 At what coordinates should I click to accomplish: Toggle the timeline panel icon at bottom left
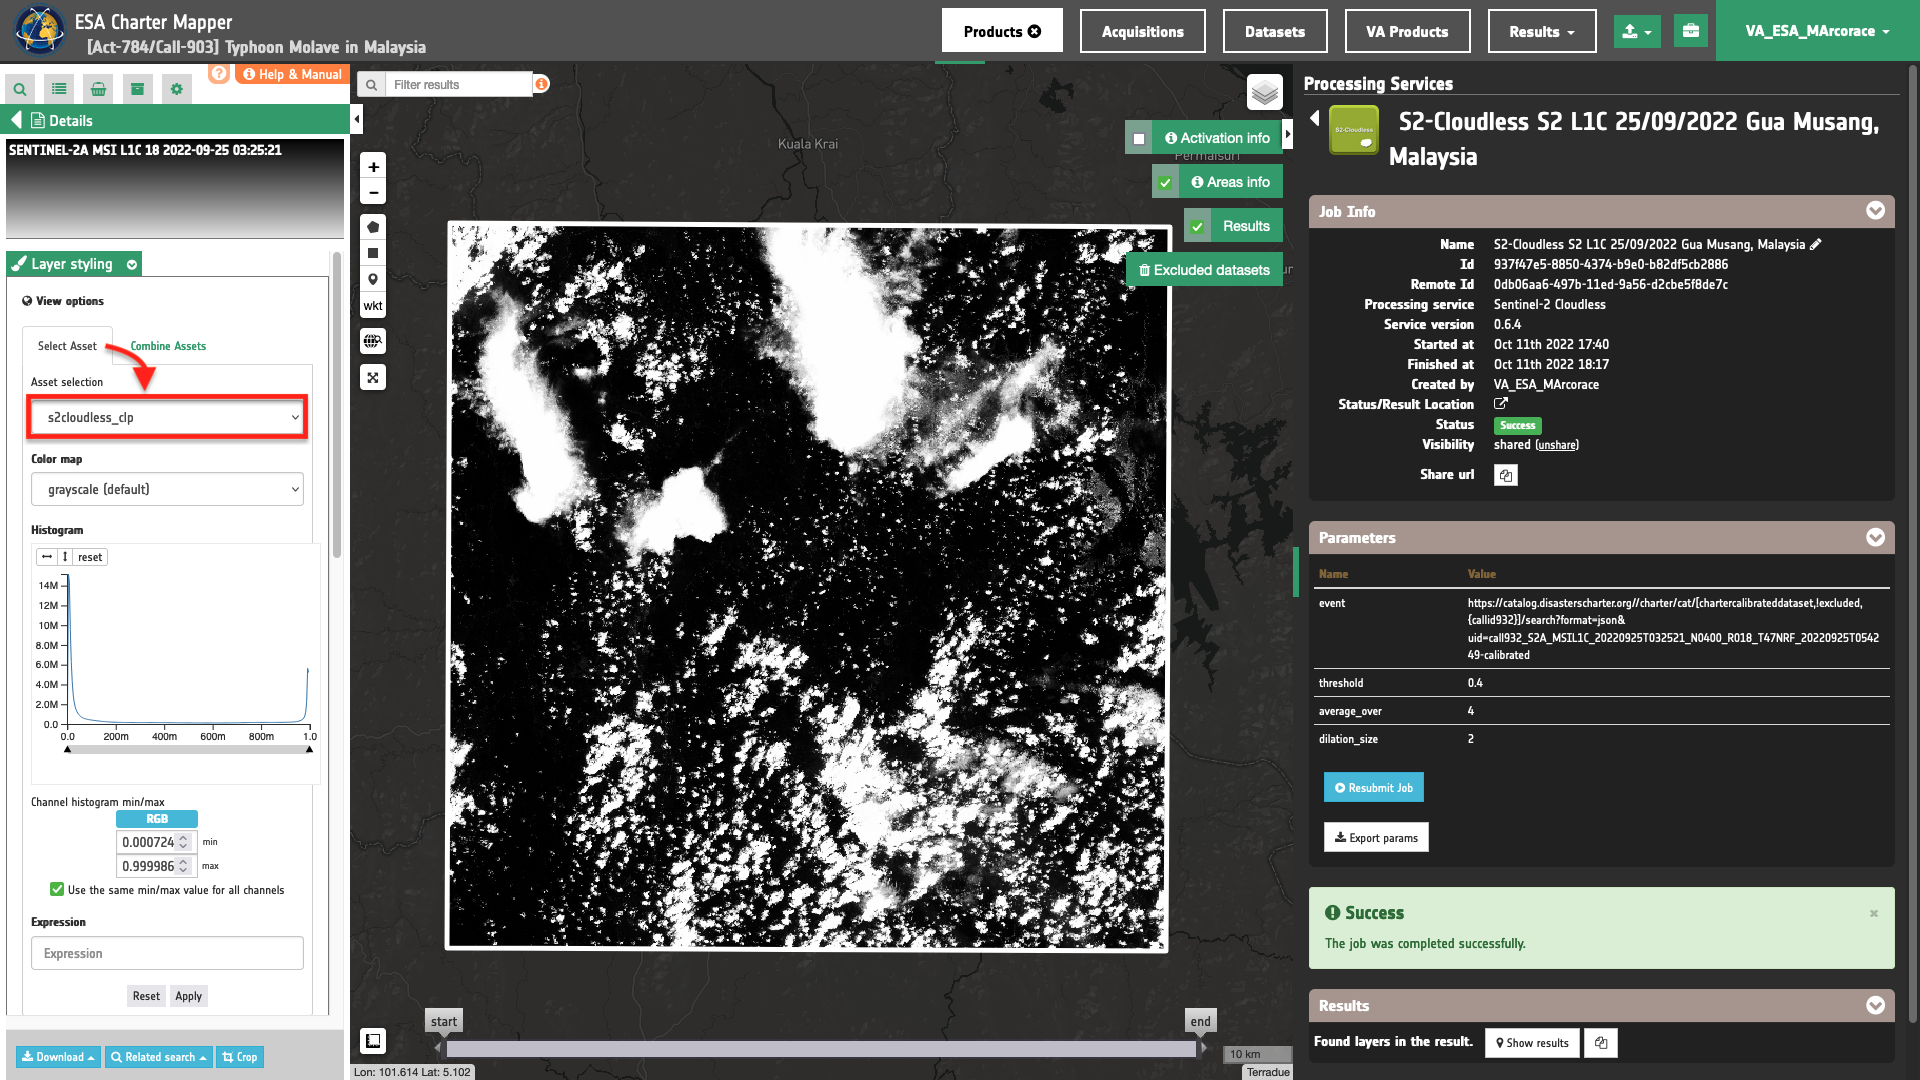(x=373, y=1041)
